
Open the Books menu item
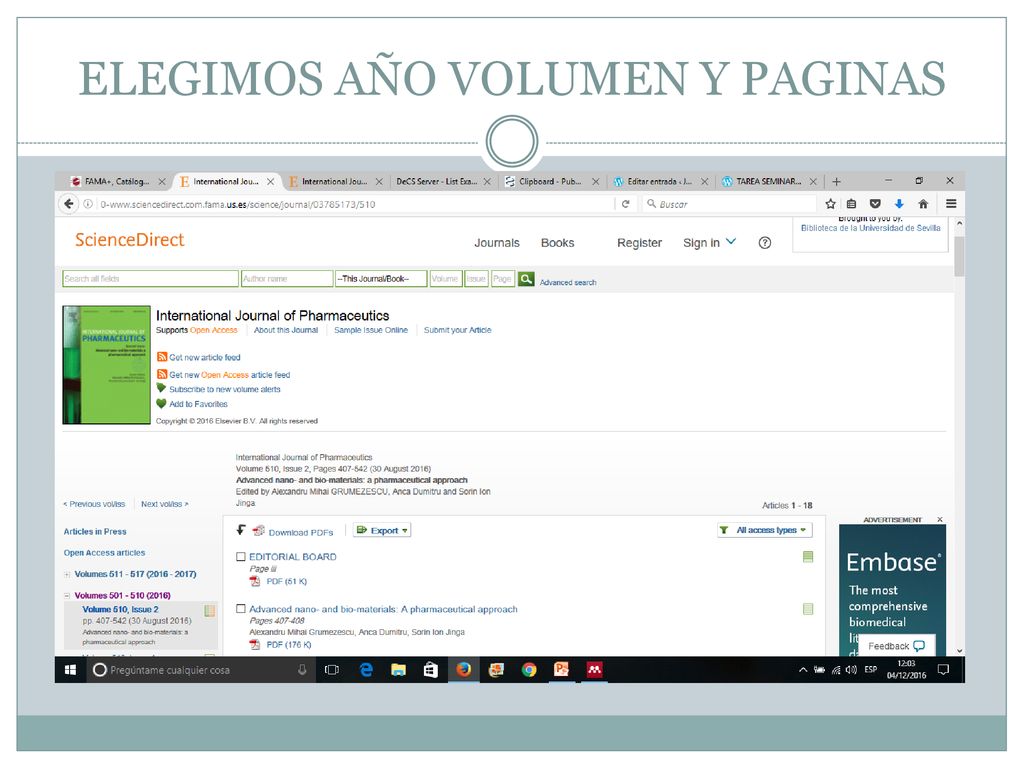(557, 243)
